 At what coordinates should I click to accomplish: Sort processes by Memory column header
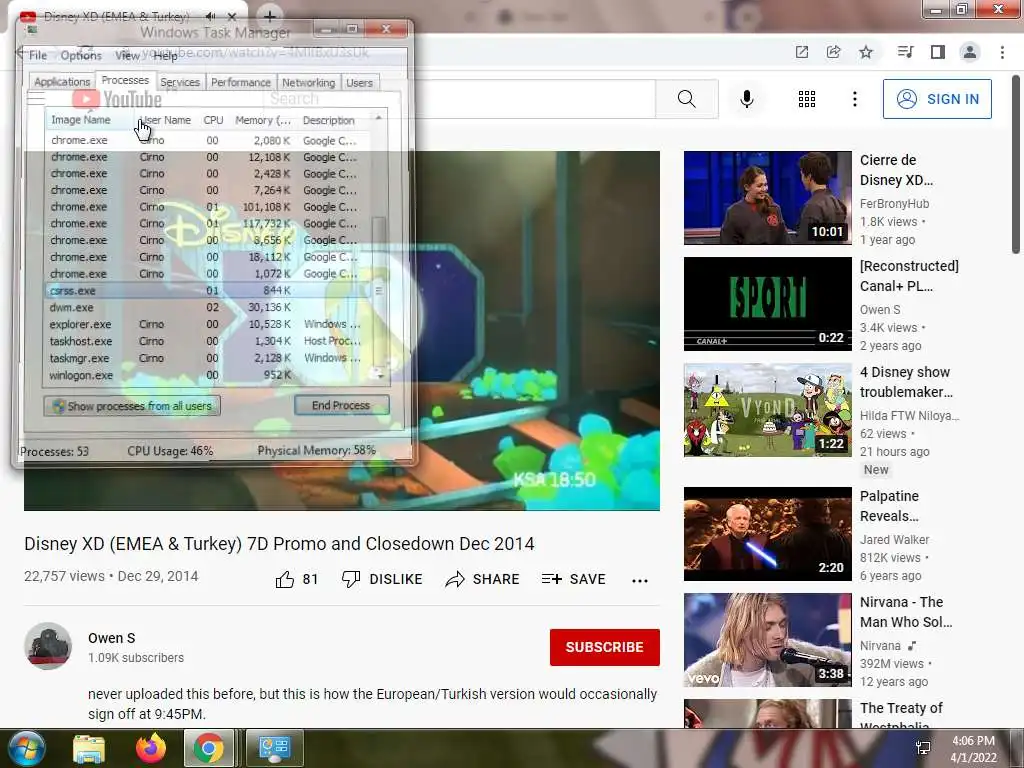[263, 120]
